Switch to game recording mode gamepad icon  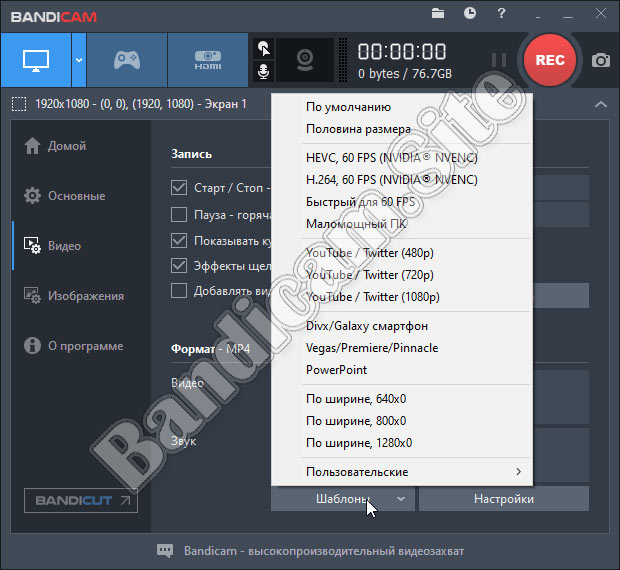(x=126, y=60)
